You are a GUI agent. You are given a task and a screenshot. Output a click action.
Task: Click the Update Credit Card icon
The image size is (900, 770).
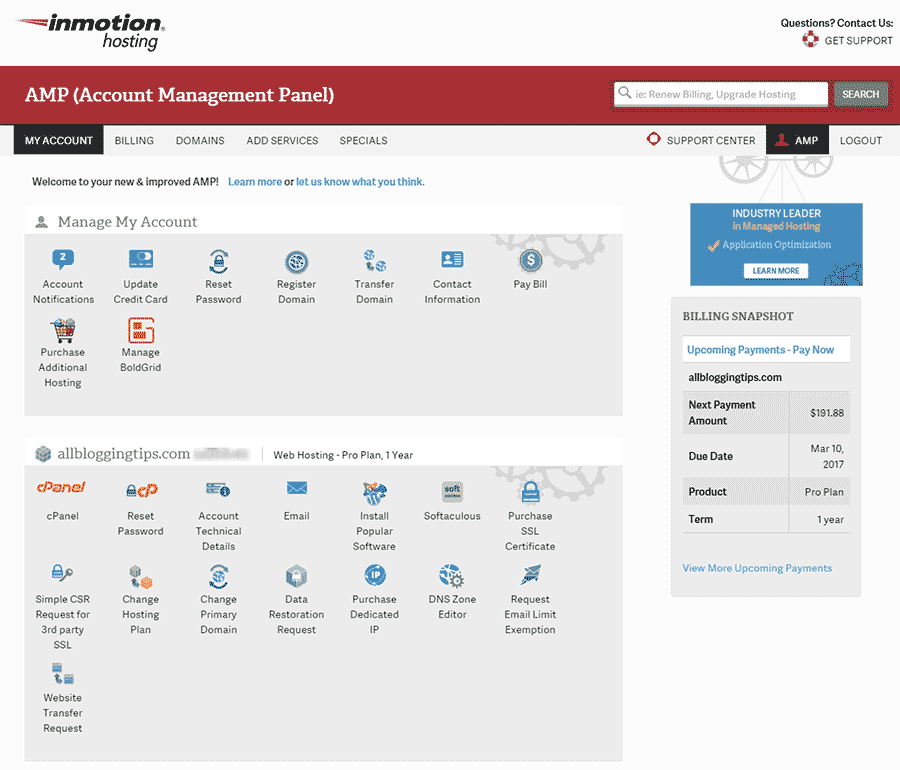(141, 259)
